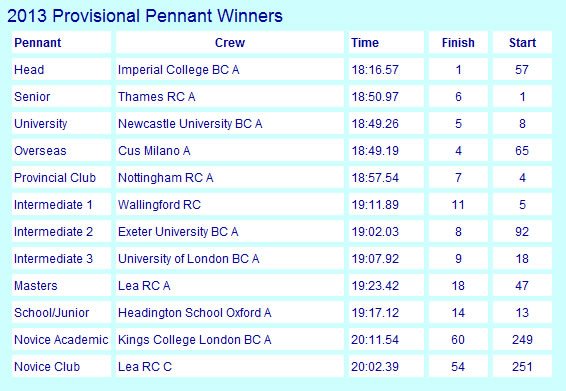Select Thames RC A crew entry
Screen dimensions: 566x391
click(230, 96)
